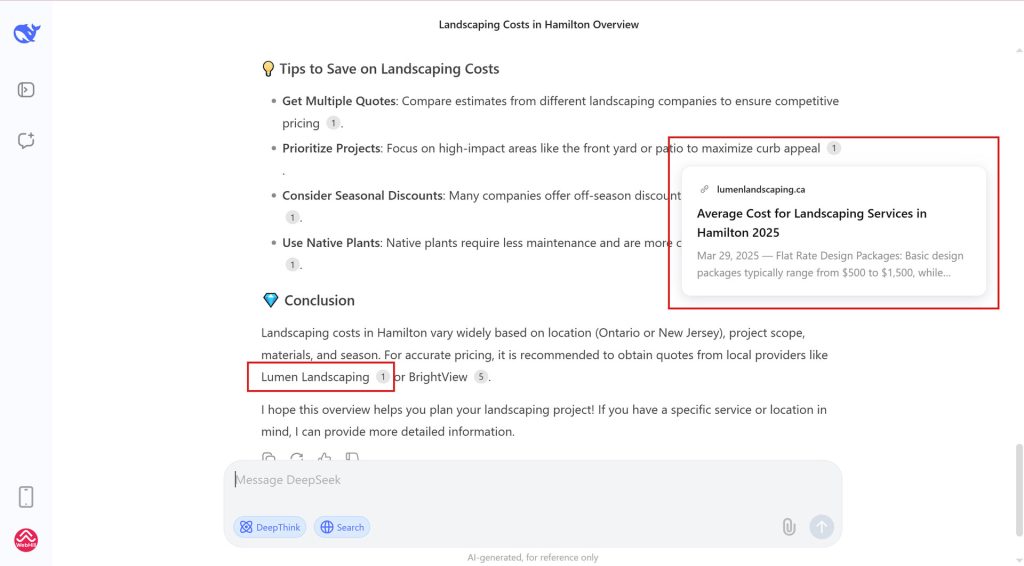Attach a file with the paperclip icon
Screen dimensions: 1024x566
[789, 527]
